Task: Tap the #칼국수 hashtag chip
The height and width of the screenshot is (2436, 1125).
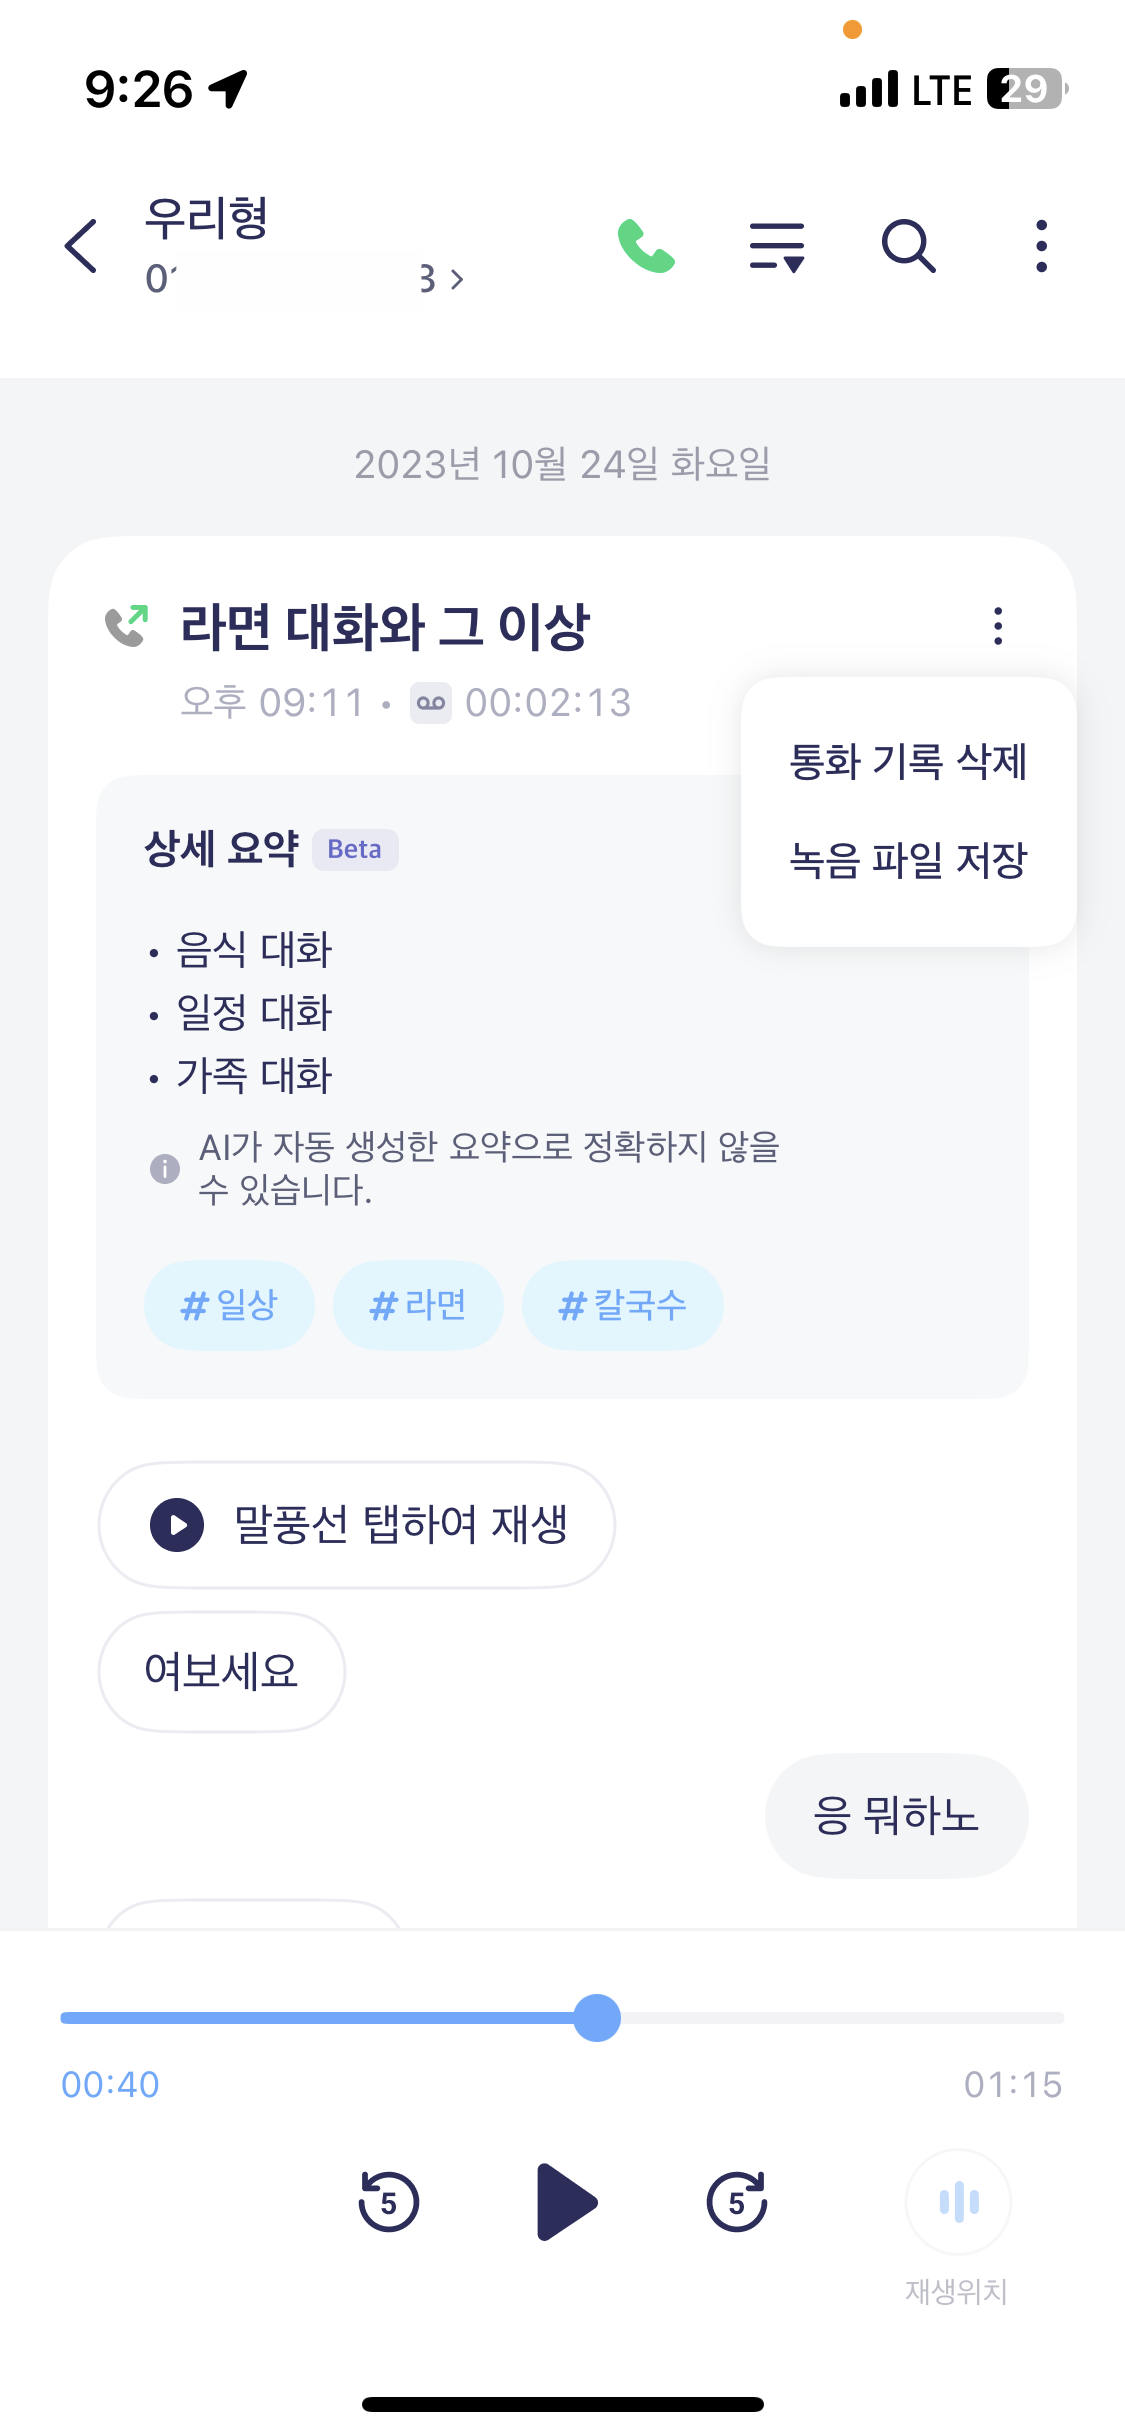Action: tap(622, 1305)
